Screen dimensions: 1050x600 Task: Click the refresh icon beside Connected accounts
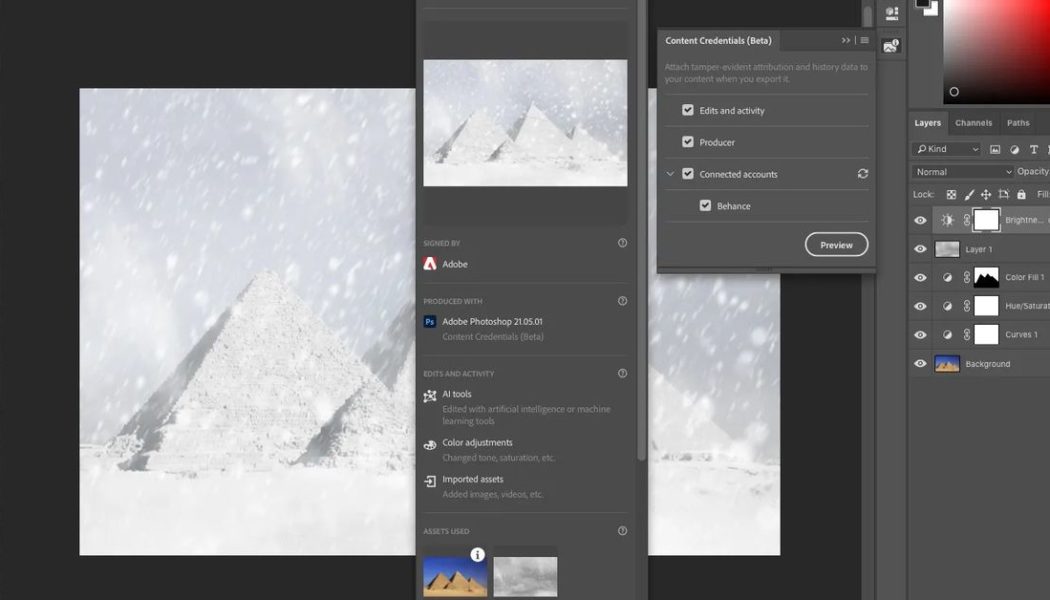pyautogui.click(x=862, y=173)
